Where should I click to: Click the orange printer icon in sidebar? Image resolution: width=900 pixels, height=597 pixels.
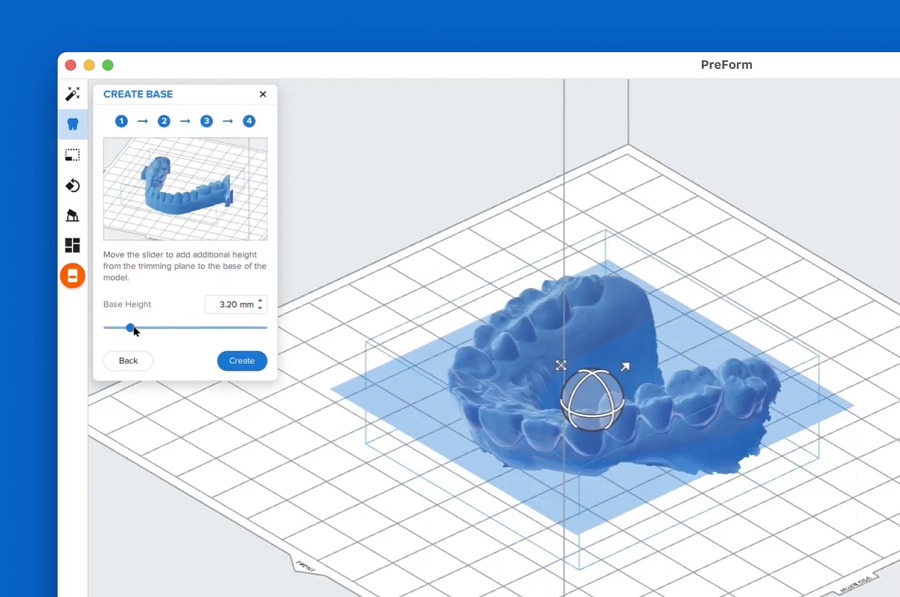72,276
